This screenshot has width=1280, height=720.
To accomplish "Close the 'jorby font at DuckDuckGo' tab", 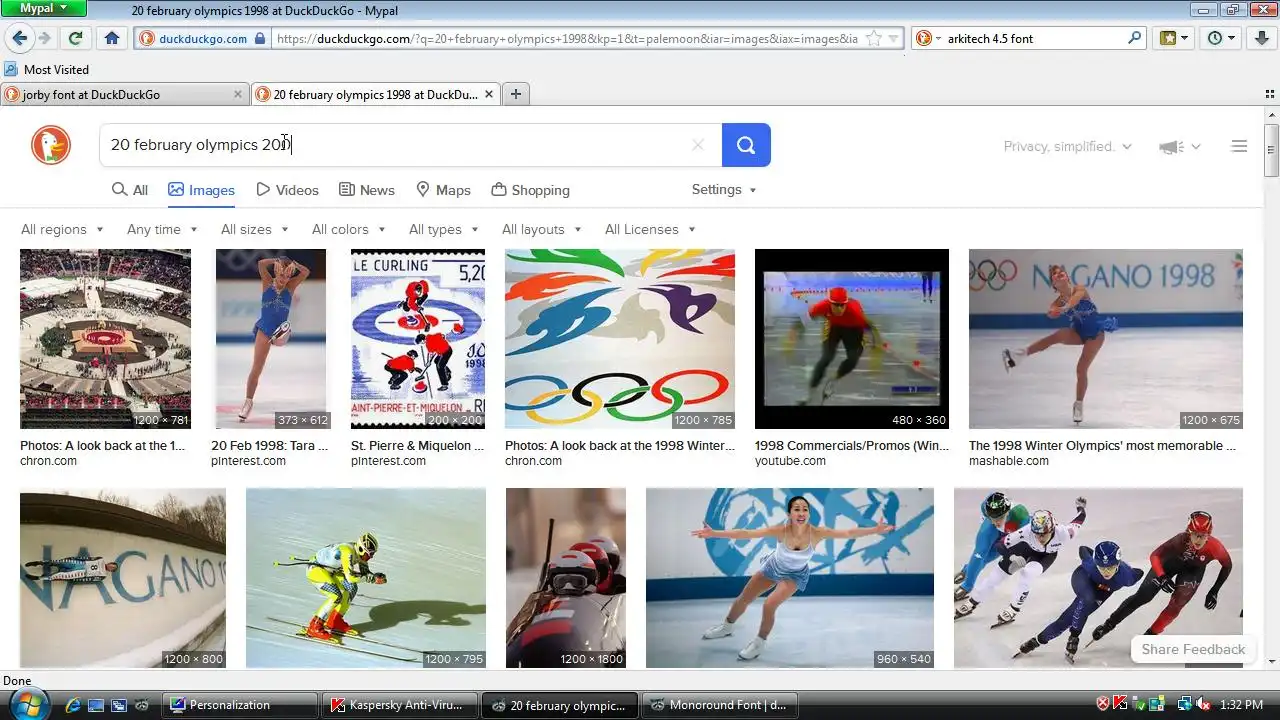I will (x=238, y=94).
